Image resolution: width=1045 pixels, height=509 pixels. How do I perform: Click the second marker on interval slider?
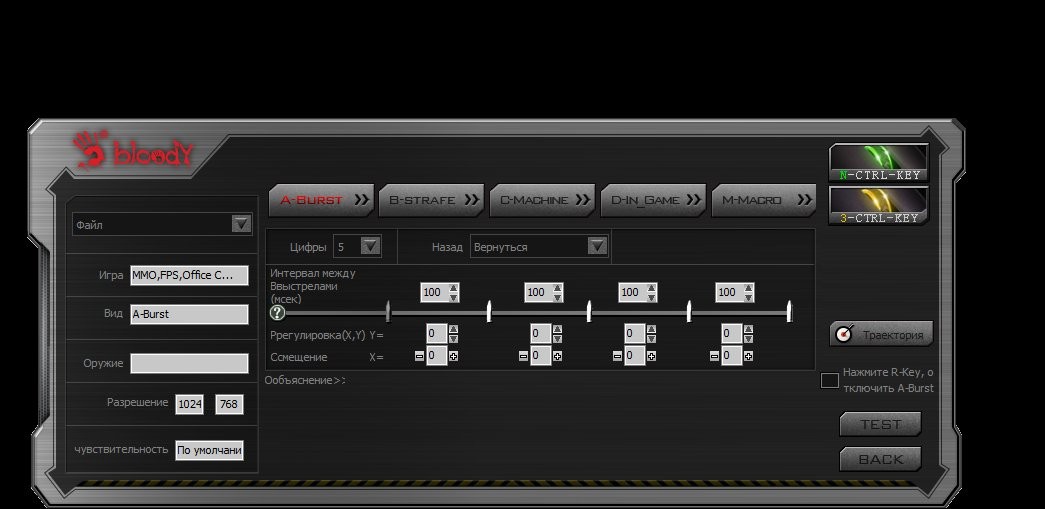click(488, 312)
